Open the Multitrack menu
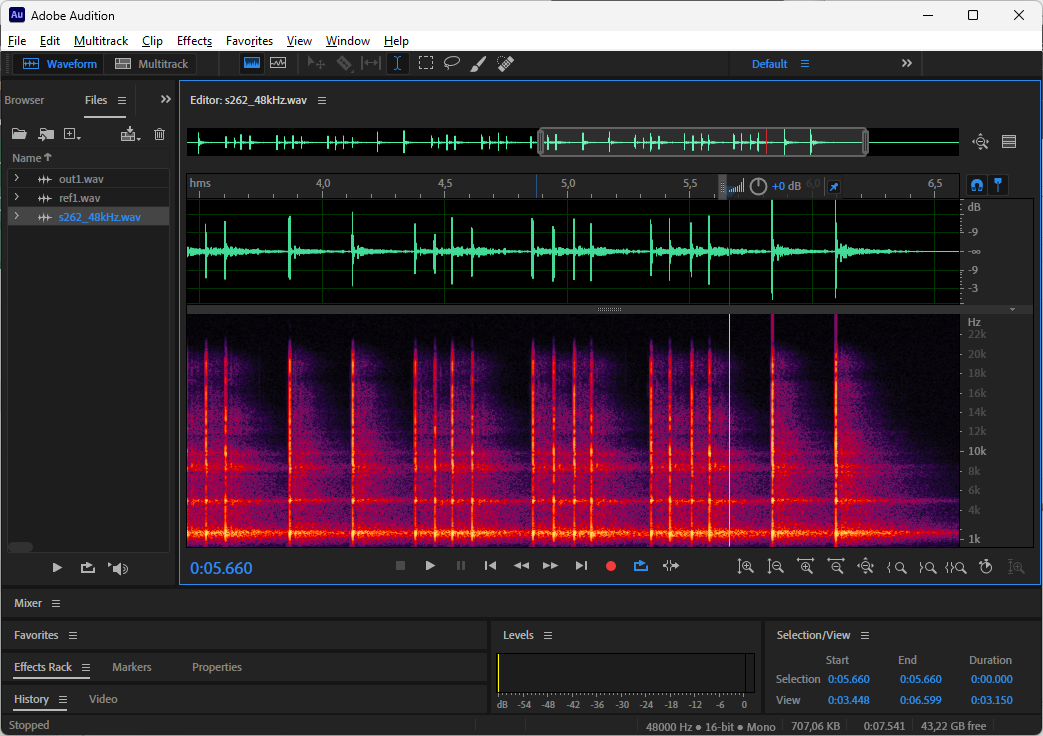 tap(101, 41)
